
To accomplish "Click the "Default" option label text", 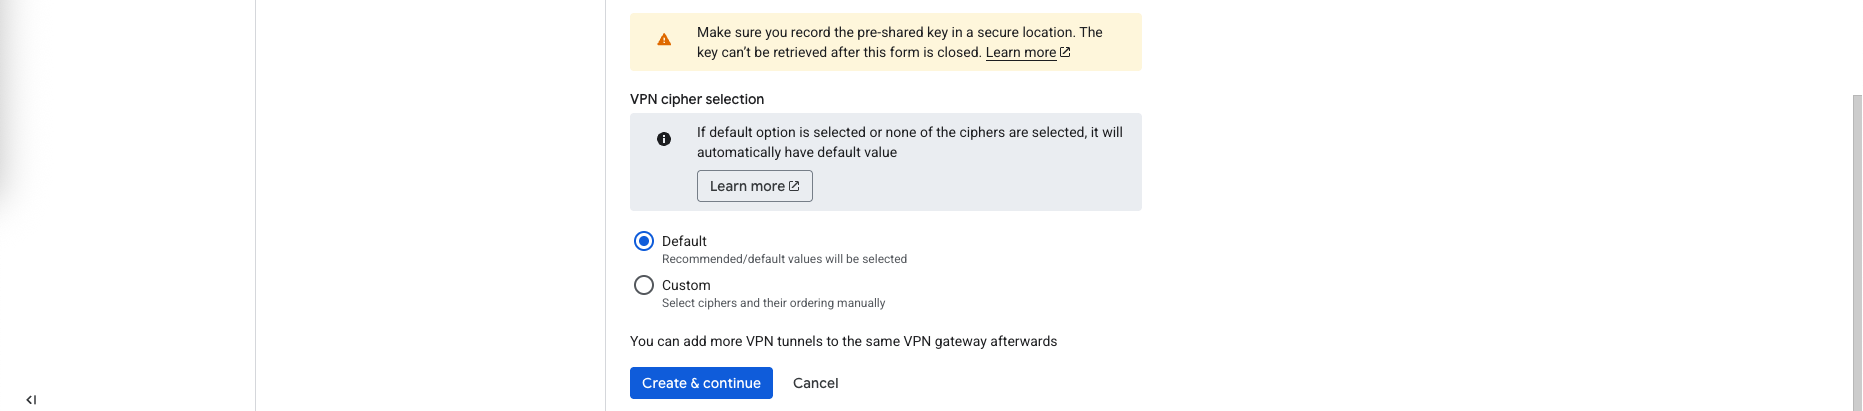I will click(684, 241).
